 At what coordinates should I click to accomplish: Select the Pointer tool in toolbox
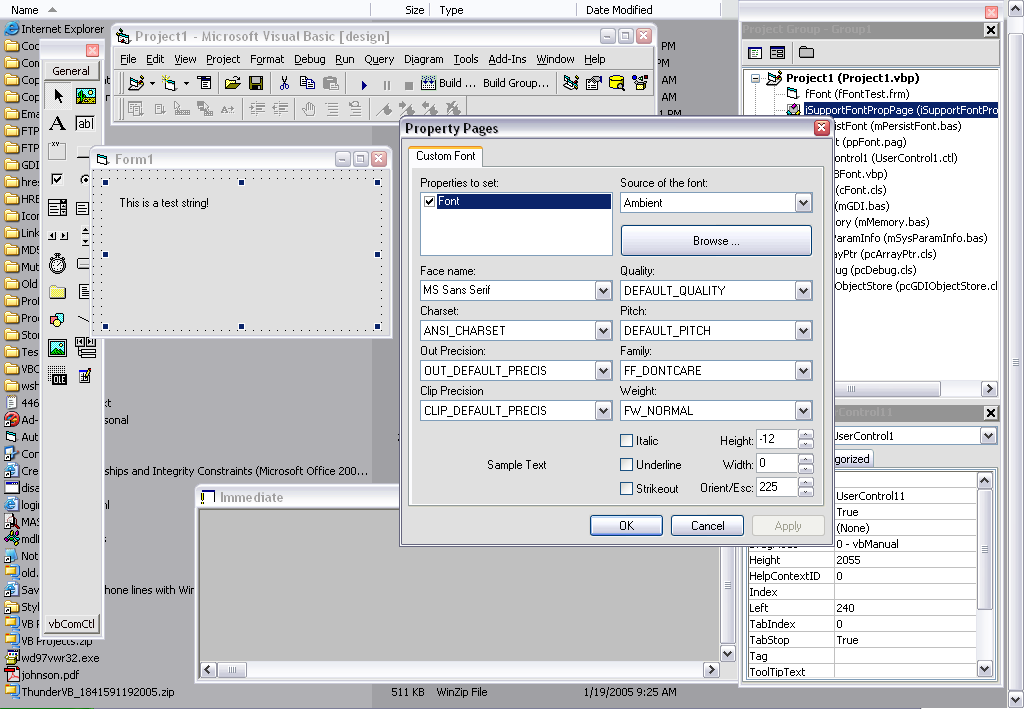pyautogui.click(x=58, y=96)
